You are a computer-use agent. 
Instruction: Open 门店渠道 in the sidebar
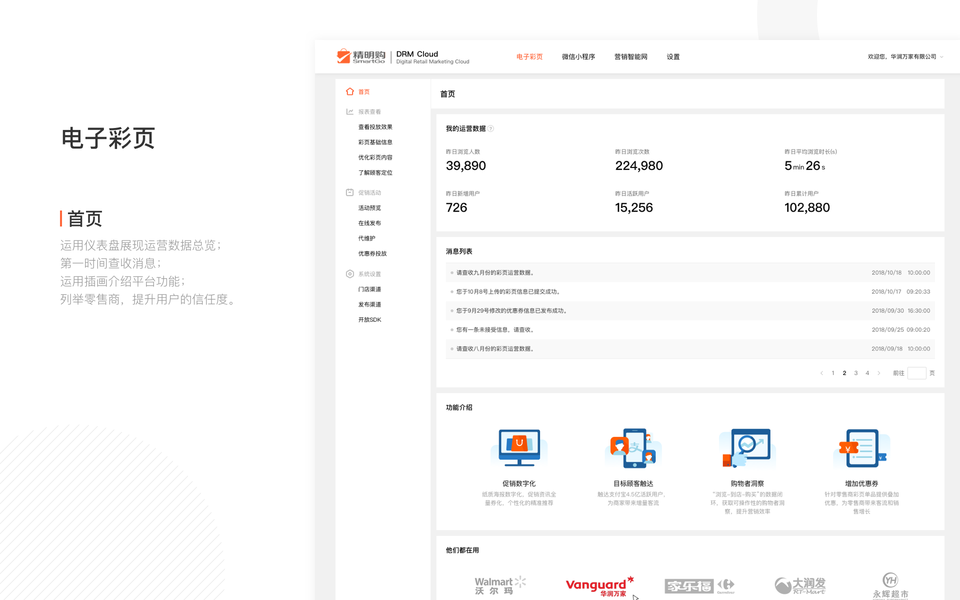[x=369, y=289]
